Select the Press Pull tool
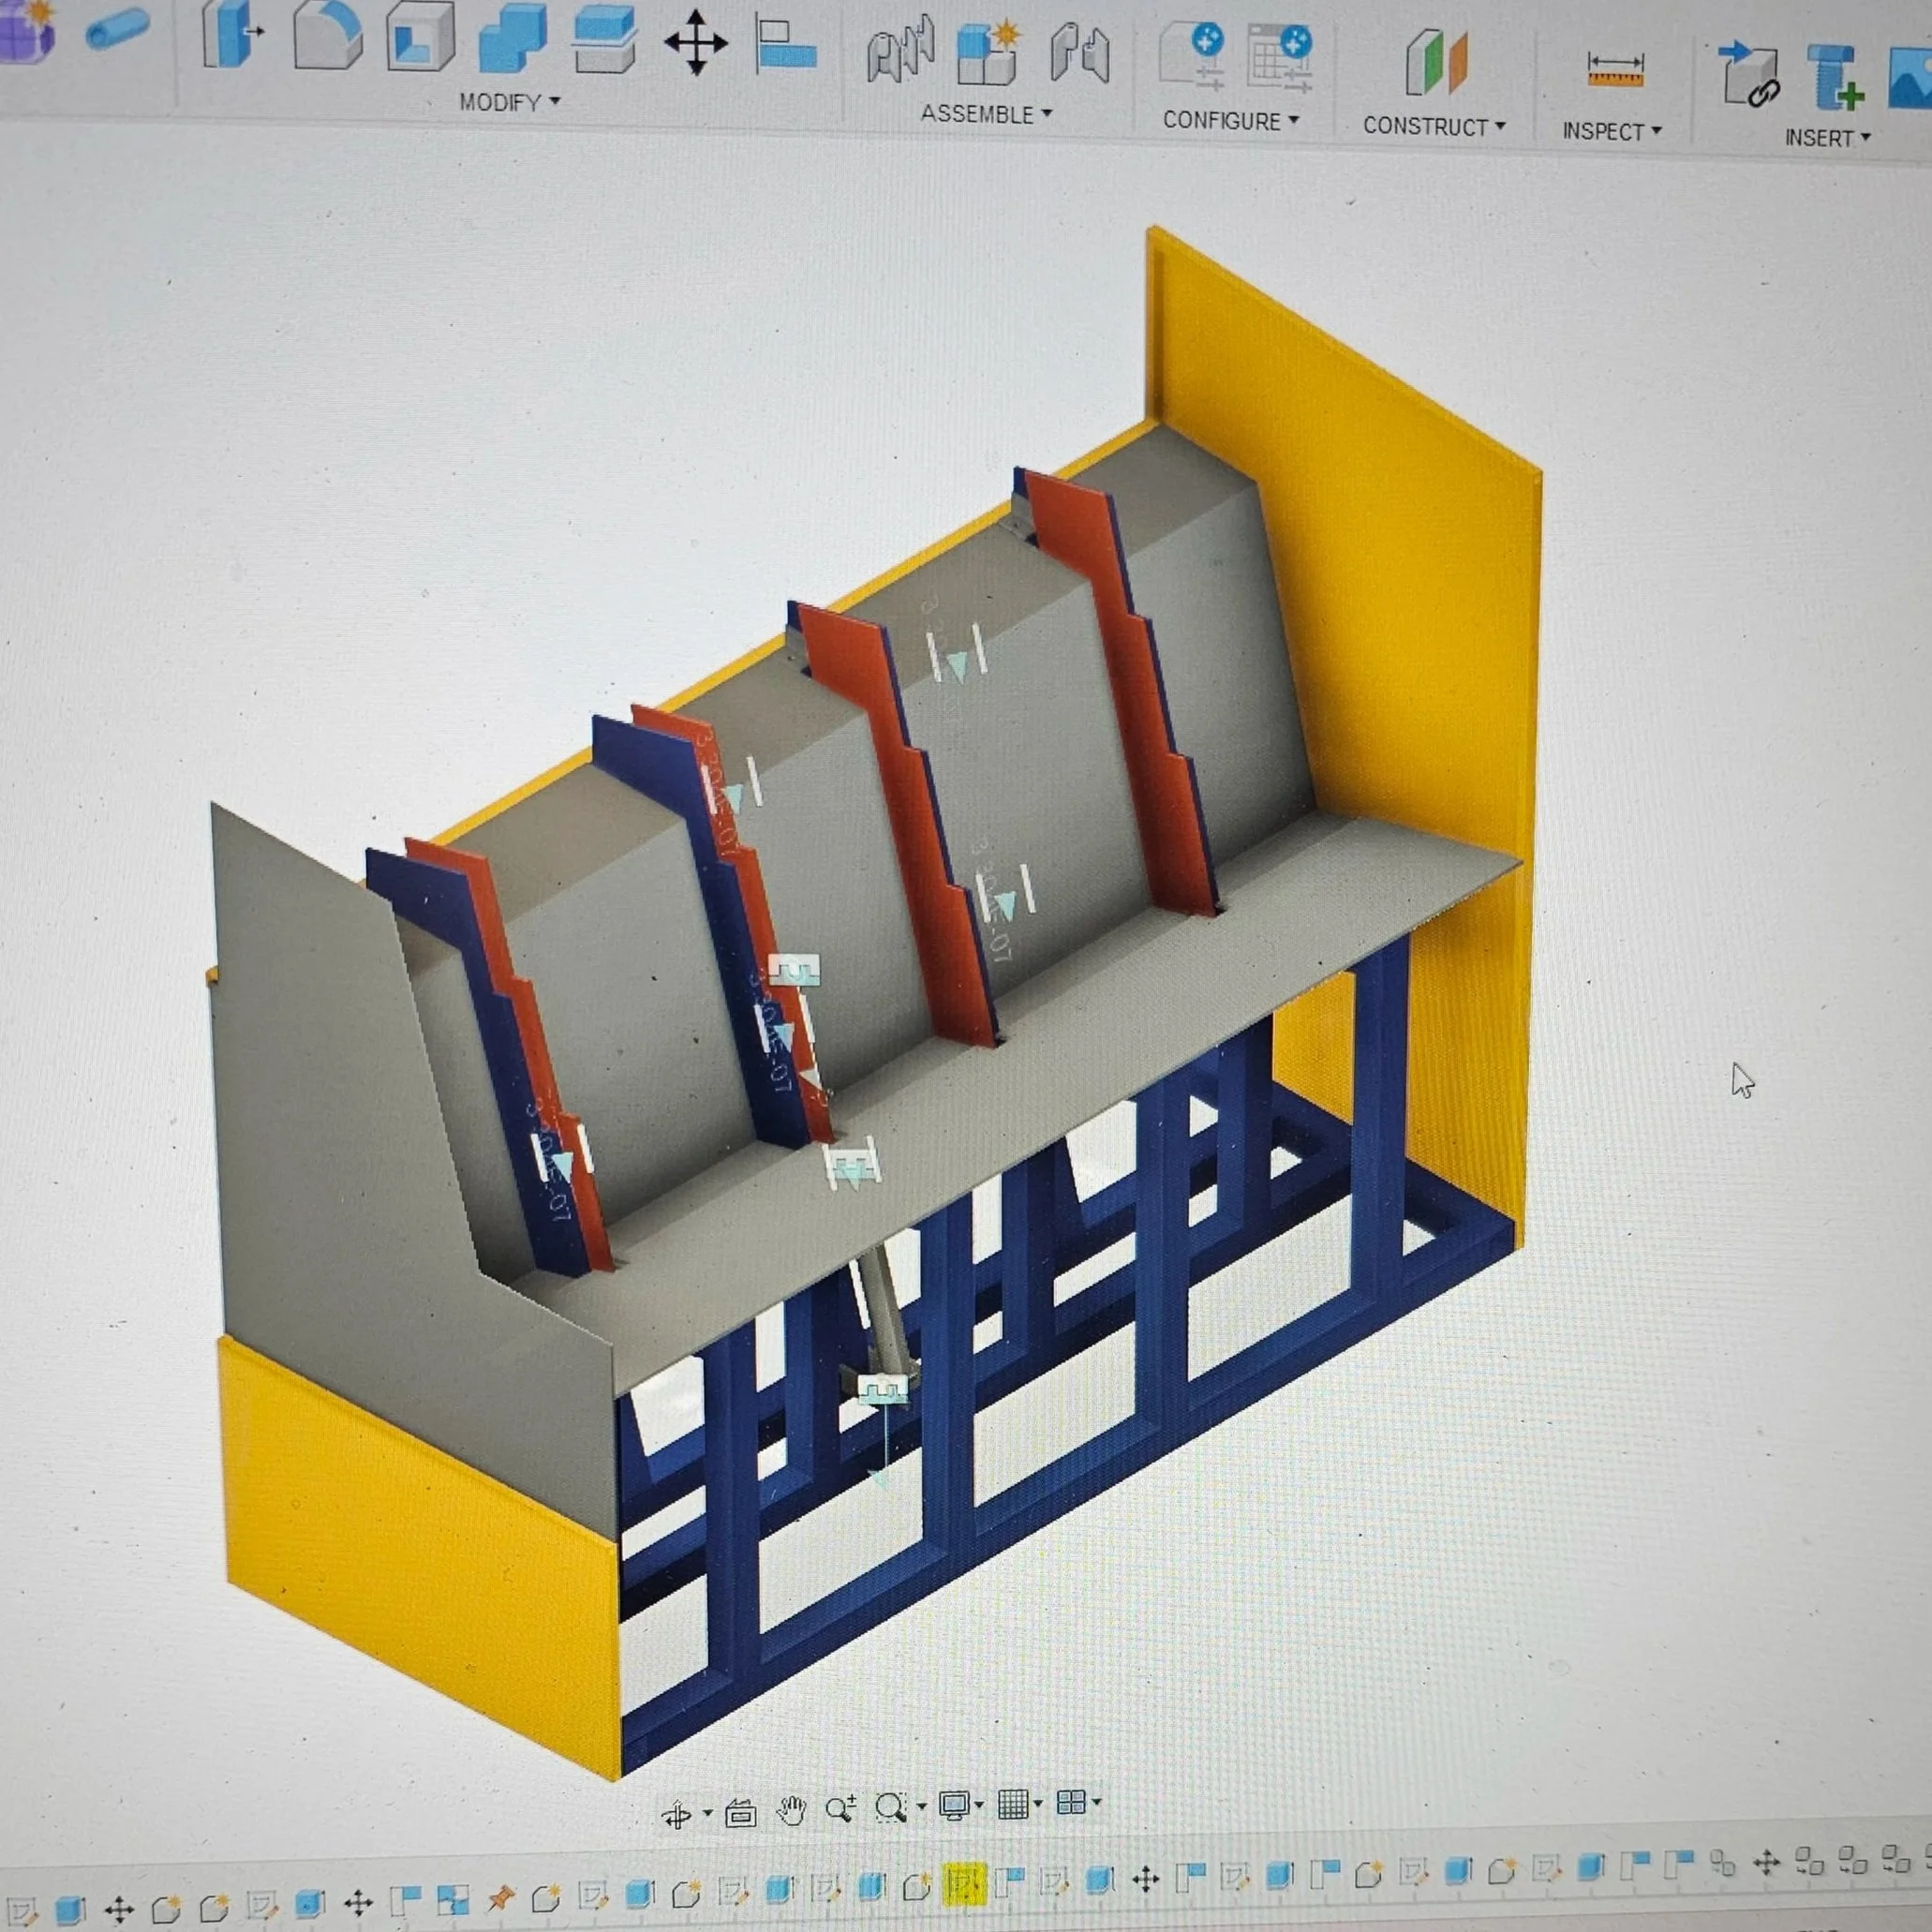 pyautogui.click(x=228, y=35)
